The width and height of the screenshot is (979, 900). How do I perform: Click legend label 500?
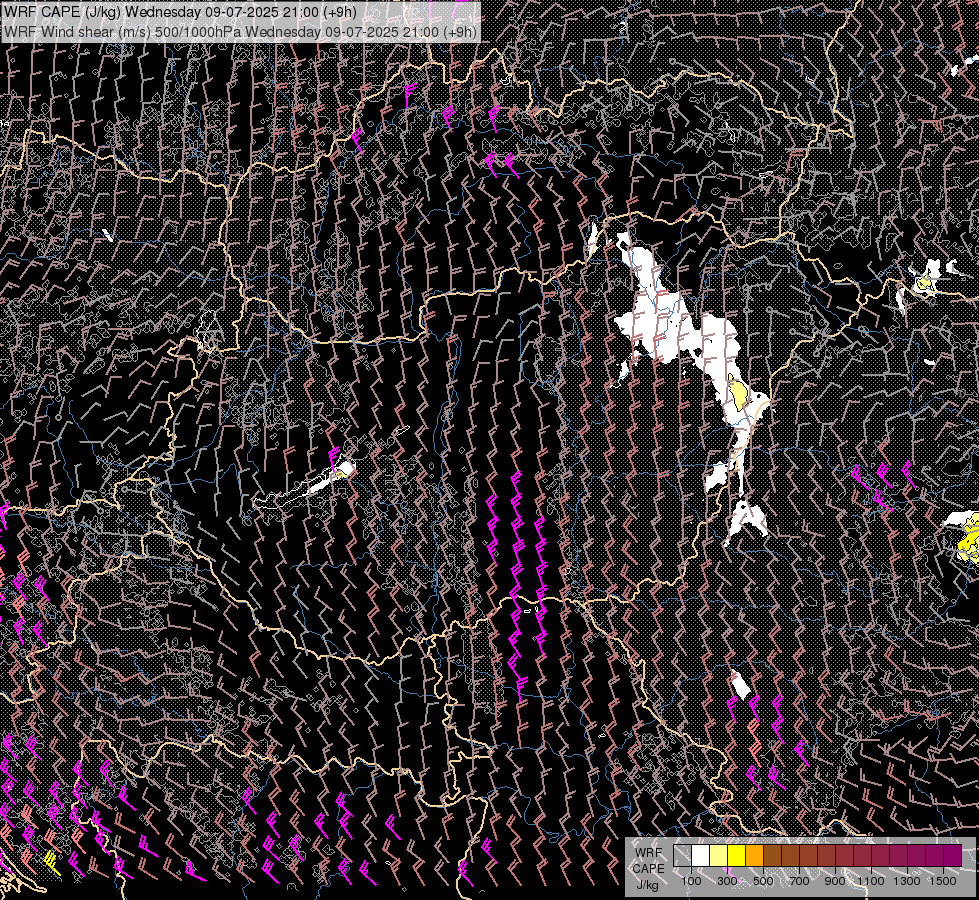(763, 881)
